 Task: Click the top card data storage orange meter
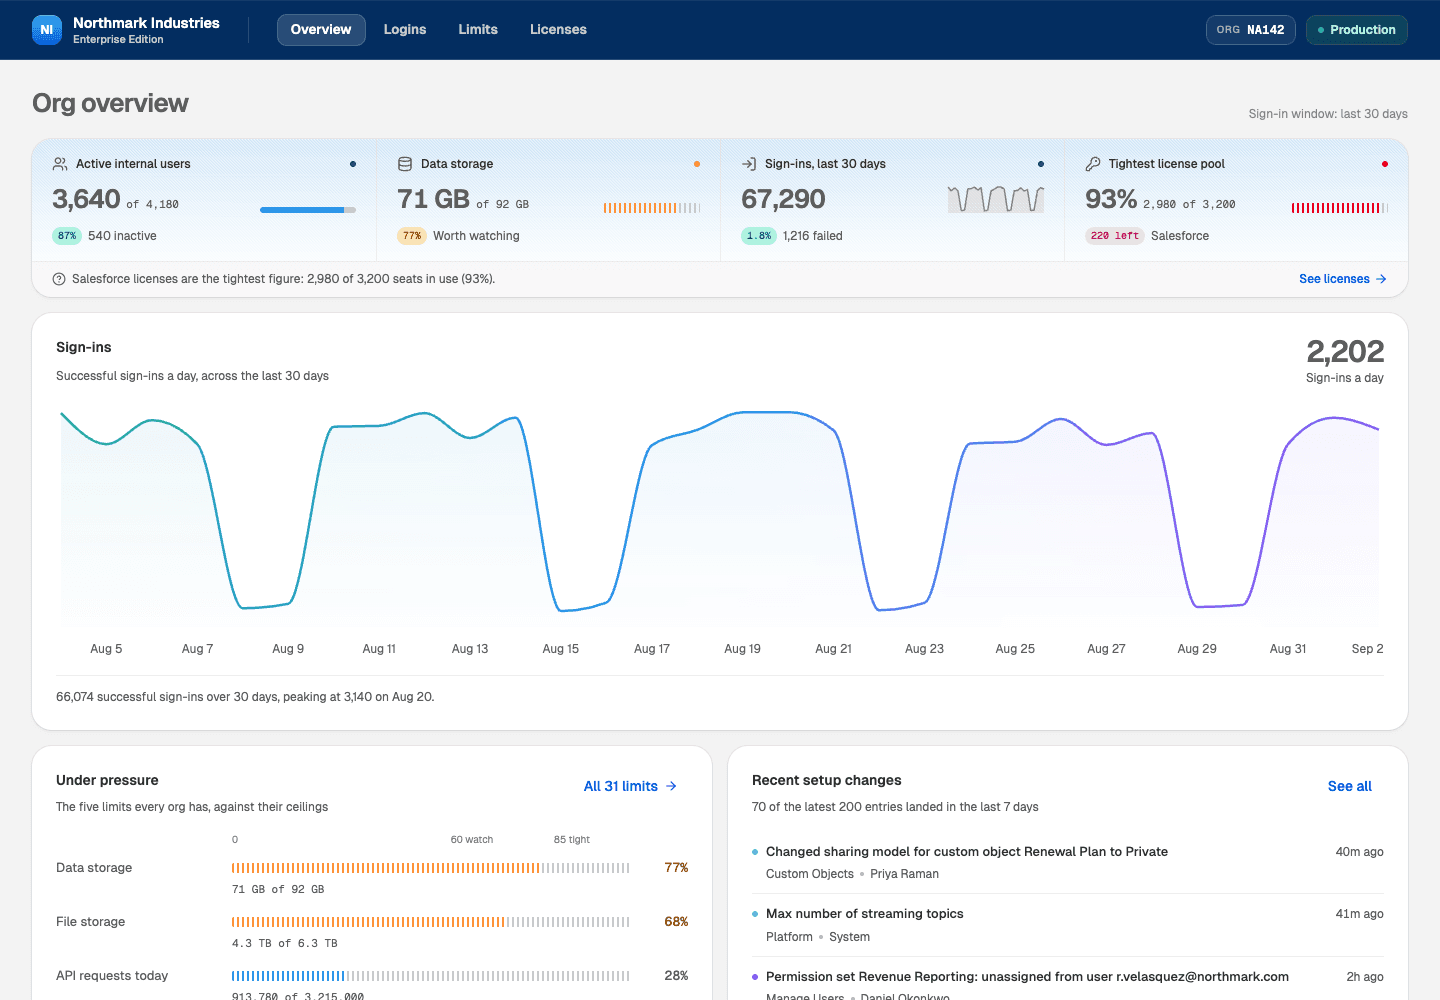click(652, 208)
